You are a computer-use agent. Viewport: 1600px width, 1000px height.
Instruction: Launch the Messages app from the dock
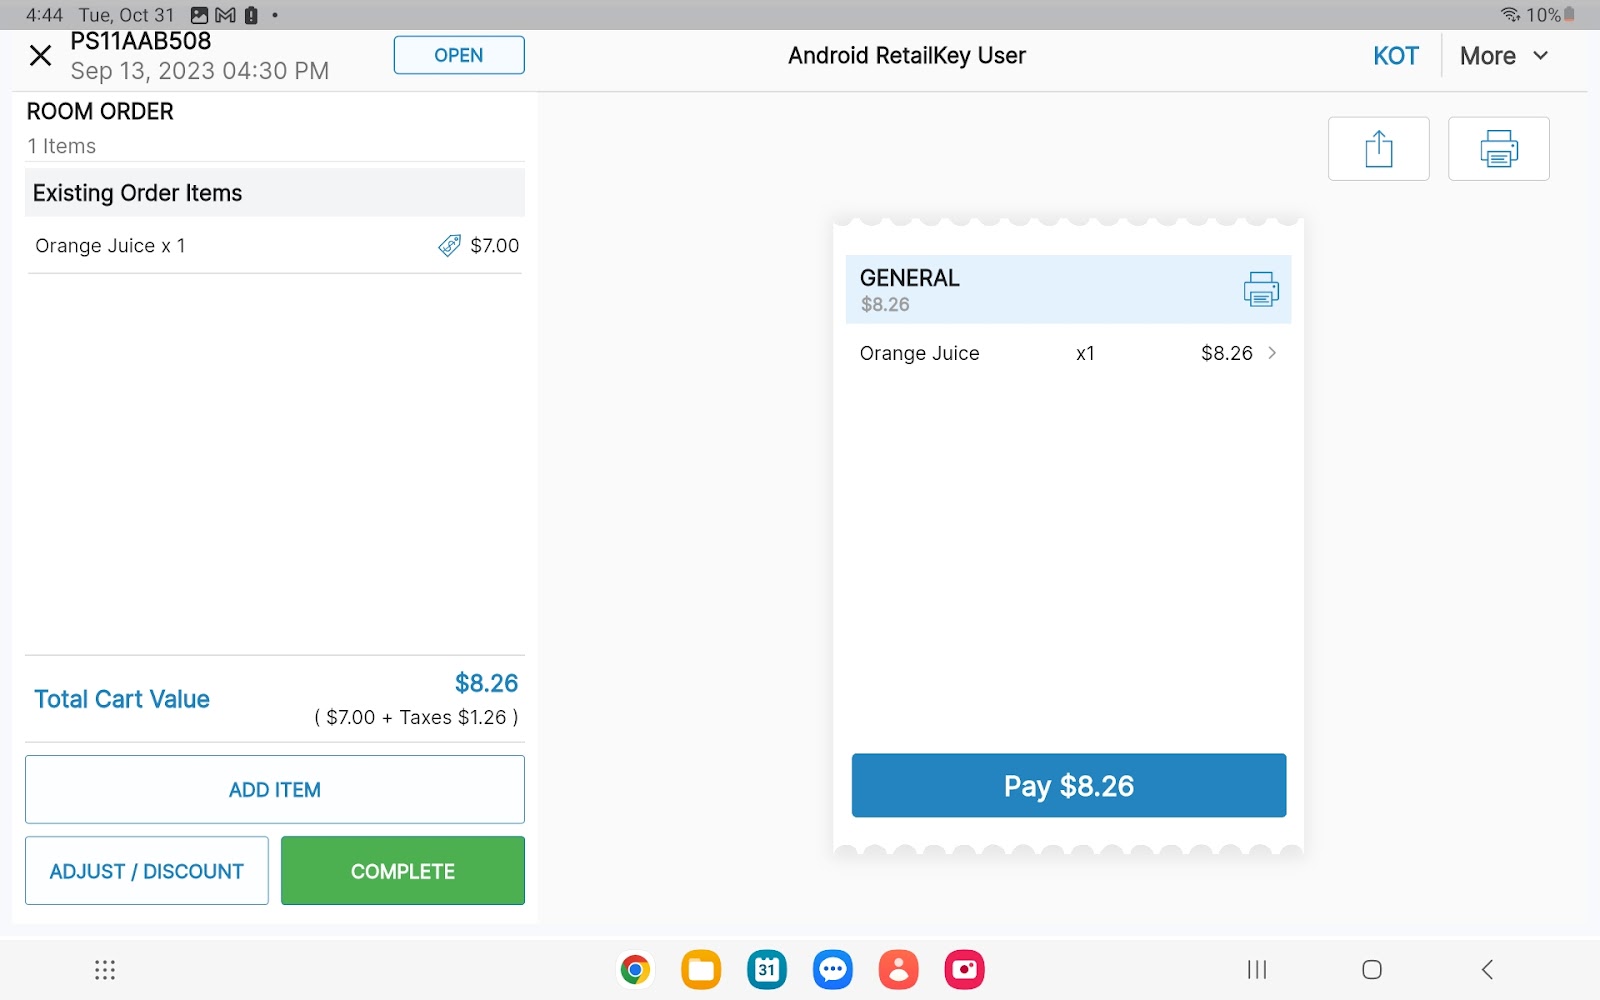tap(832, 969)
